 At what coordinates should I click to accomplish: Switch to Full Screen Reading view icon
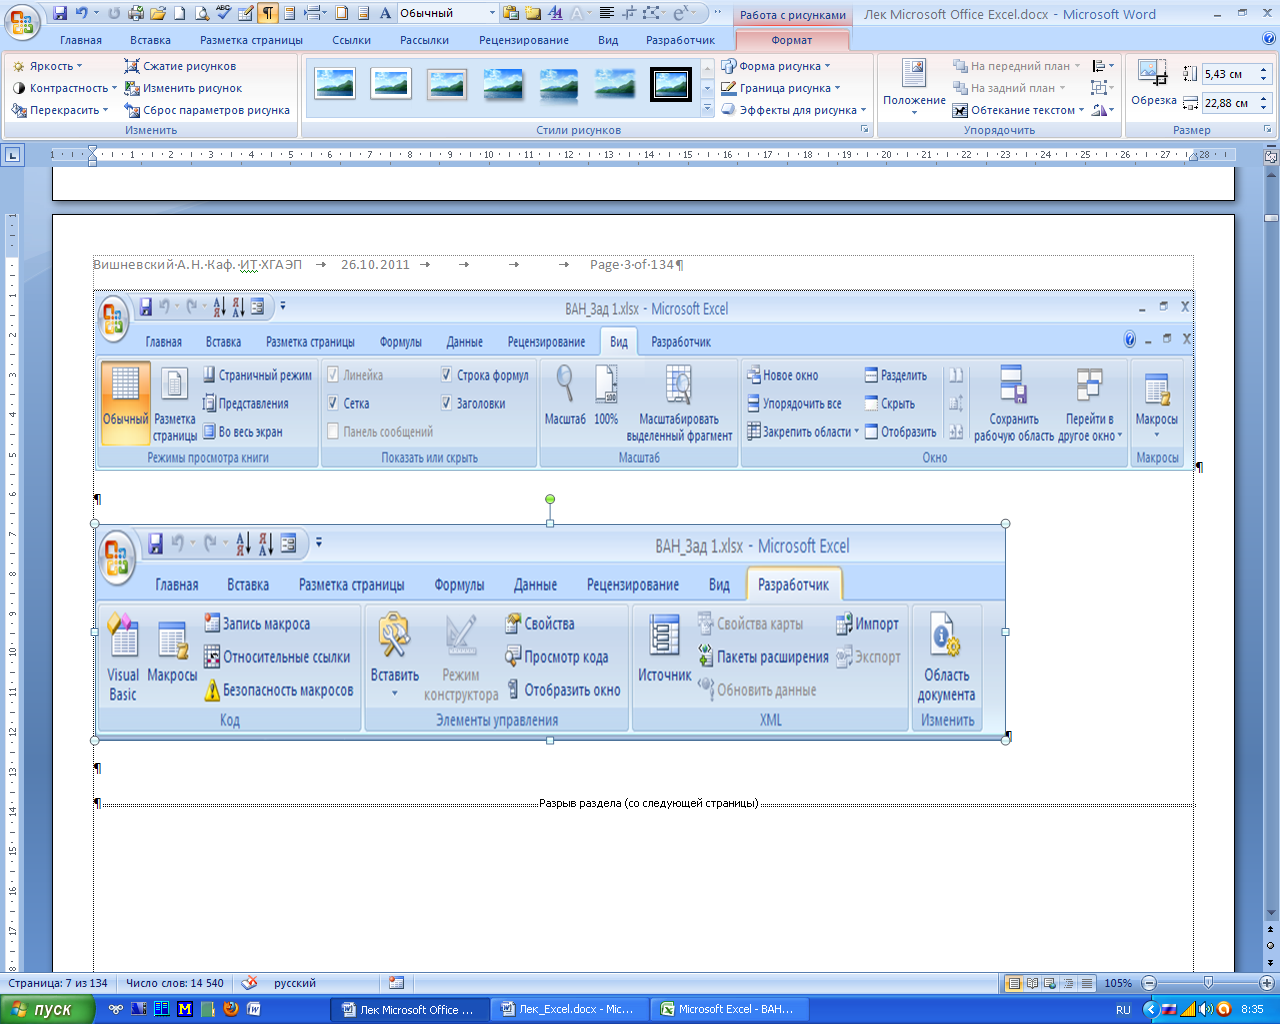click(x=1033, y=983)
